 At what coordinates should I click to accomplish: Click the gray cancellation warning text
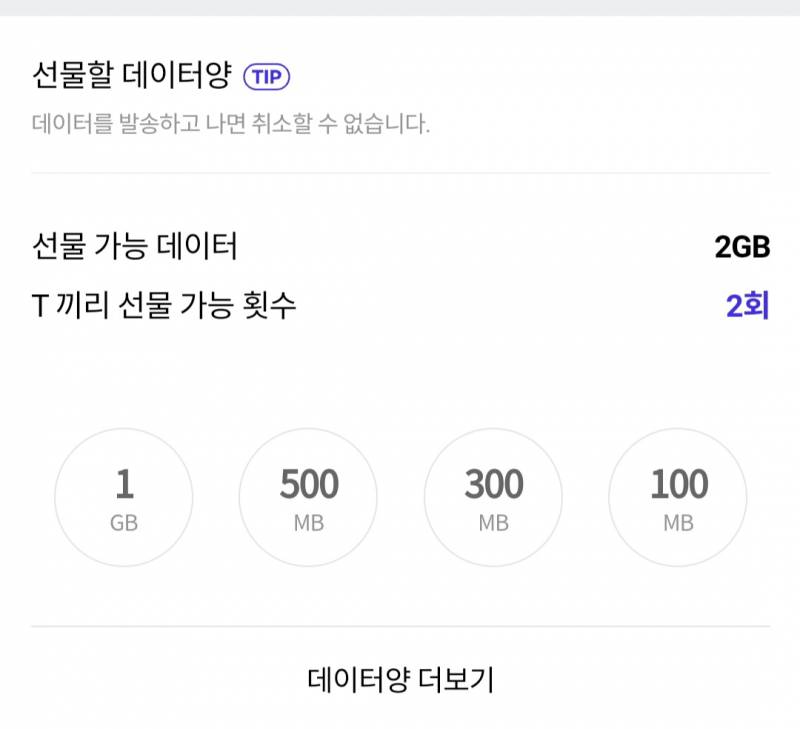[231, 124]
